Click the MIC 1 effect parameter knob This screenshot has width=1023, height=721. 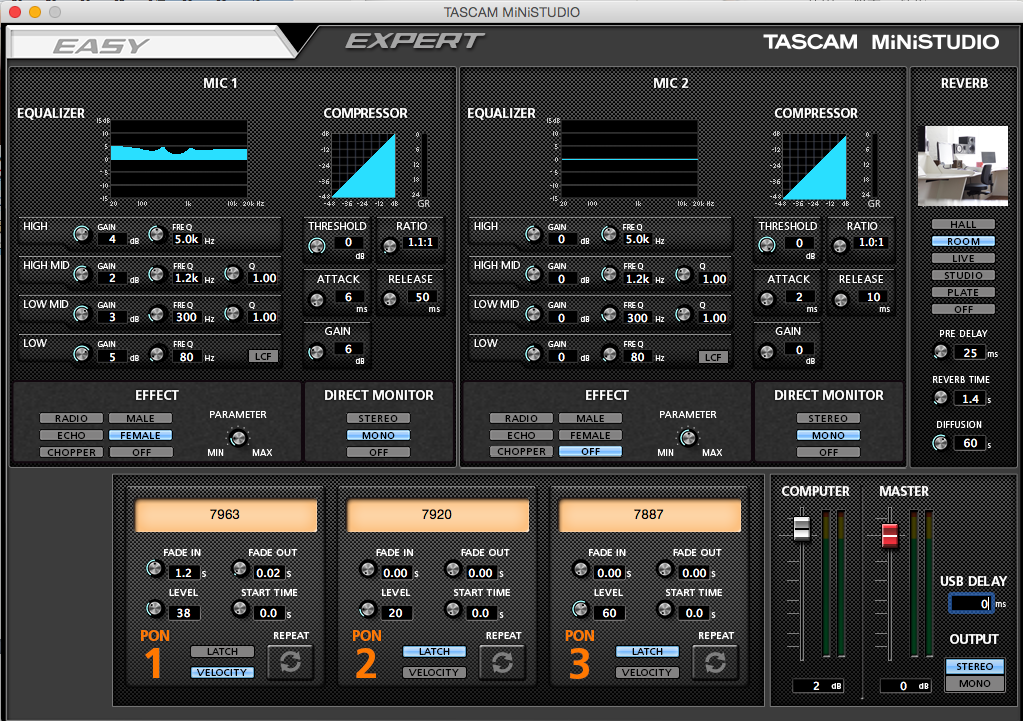[237, 437]
